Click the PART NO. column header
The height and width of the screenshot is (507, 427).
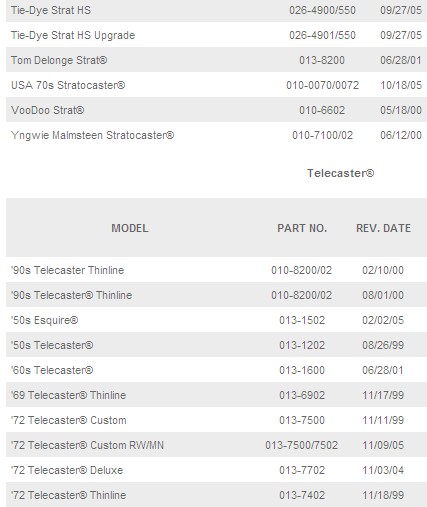point(302,228)
